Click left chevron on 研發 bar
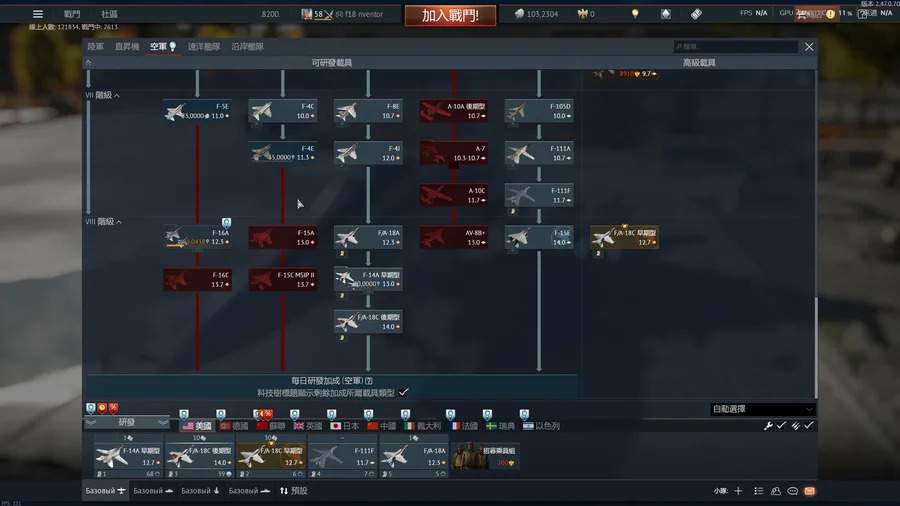The image size is (900, 506). coord(91,423)
